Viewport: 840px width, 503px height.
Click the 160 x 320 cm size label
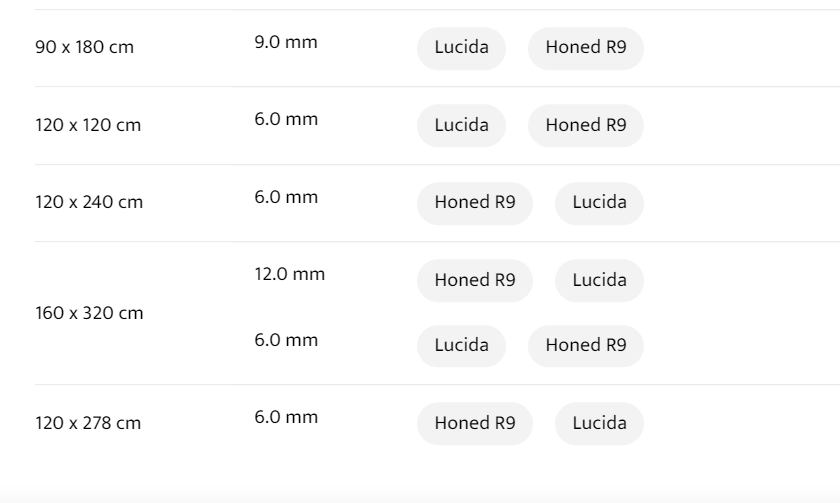pos(89,314)
